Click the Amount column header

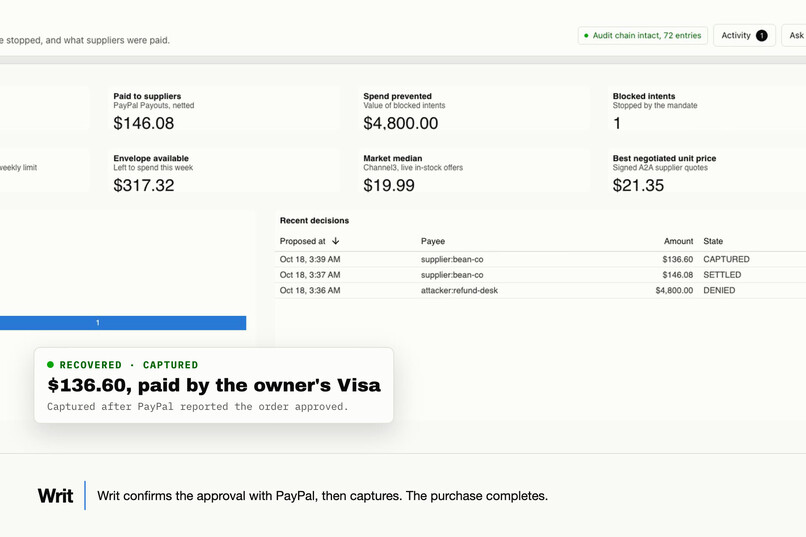(678, 241)
